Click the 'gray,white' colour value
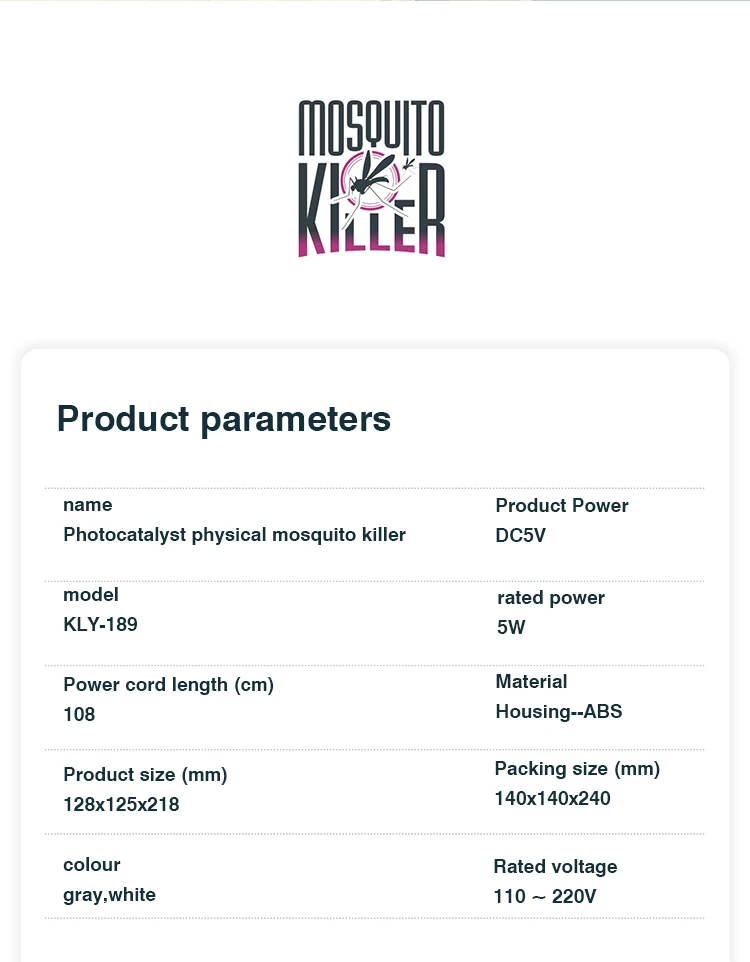Image resolution: width=750 pixels, height=962 pixels. pos(109,895)
